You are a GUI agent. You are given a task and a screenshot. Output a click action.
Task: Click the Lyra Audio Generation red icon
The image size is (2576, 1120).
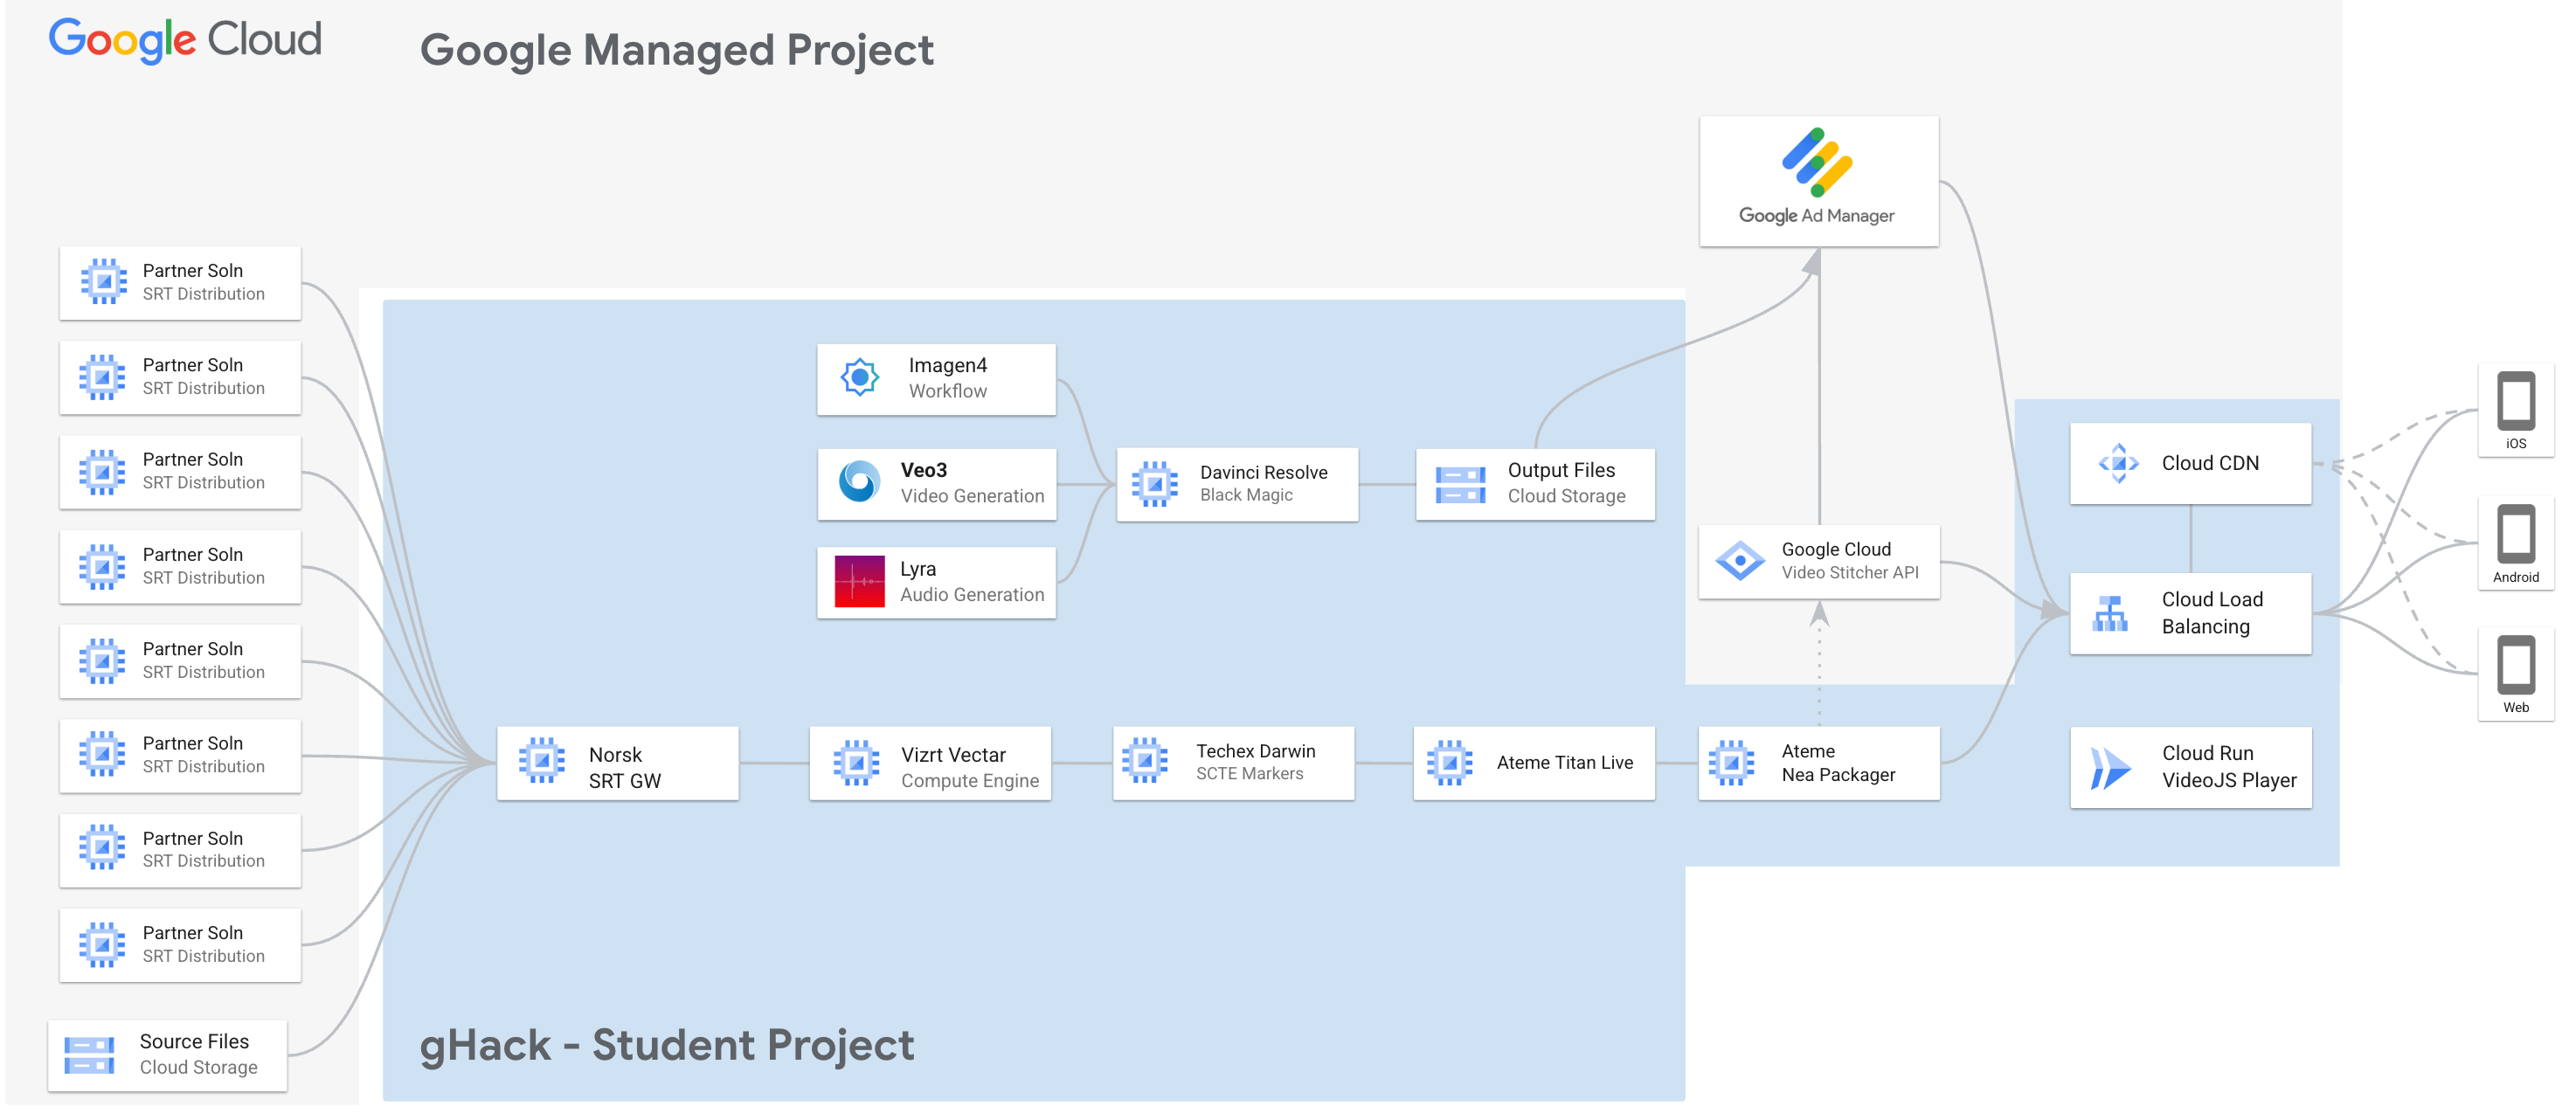[859, 582]
